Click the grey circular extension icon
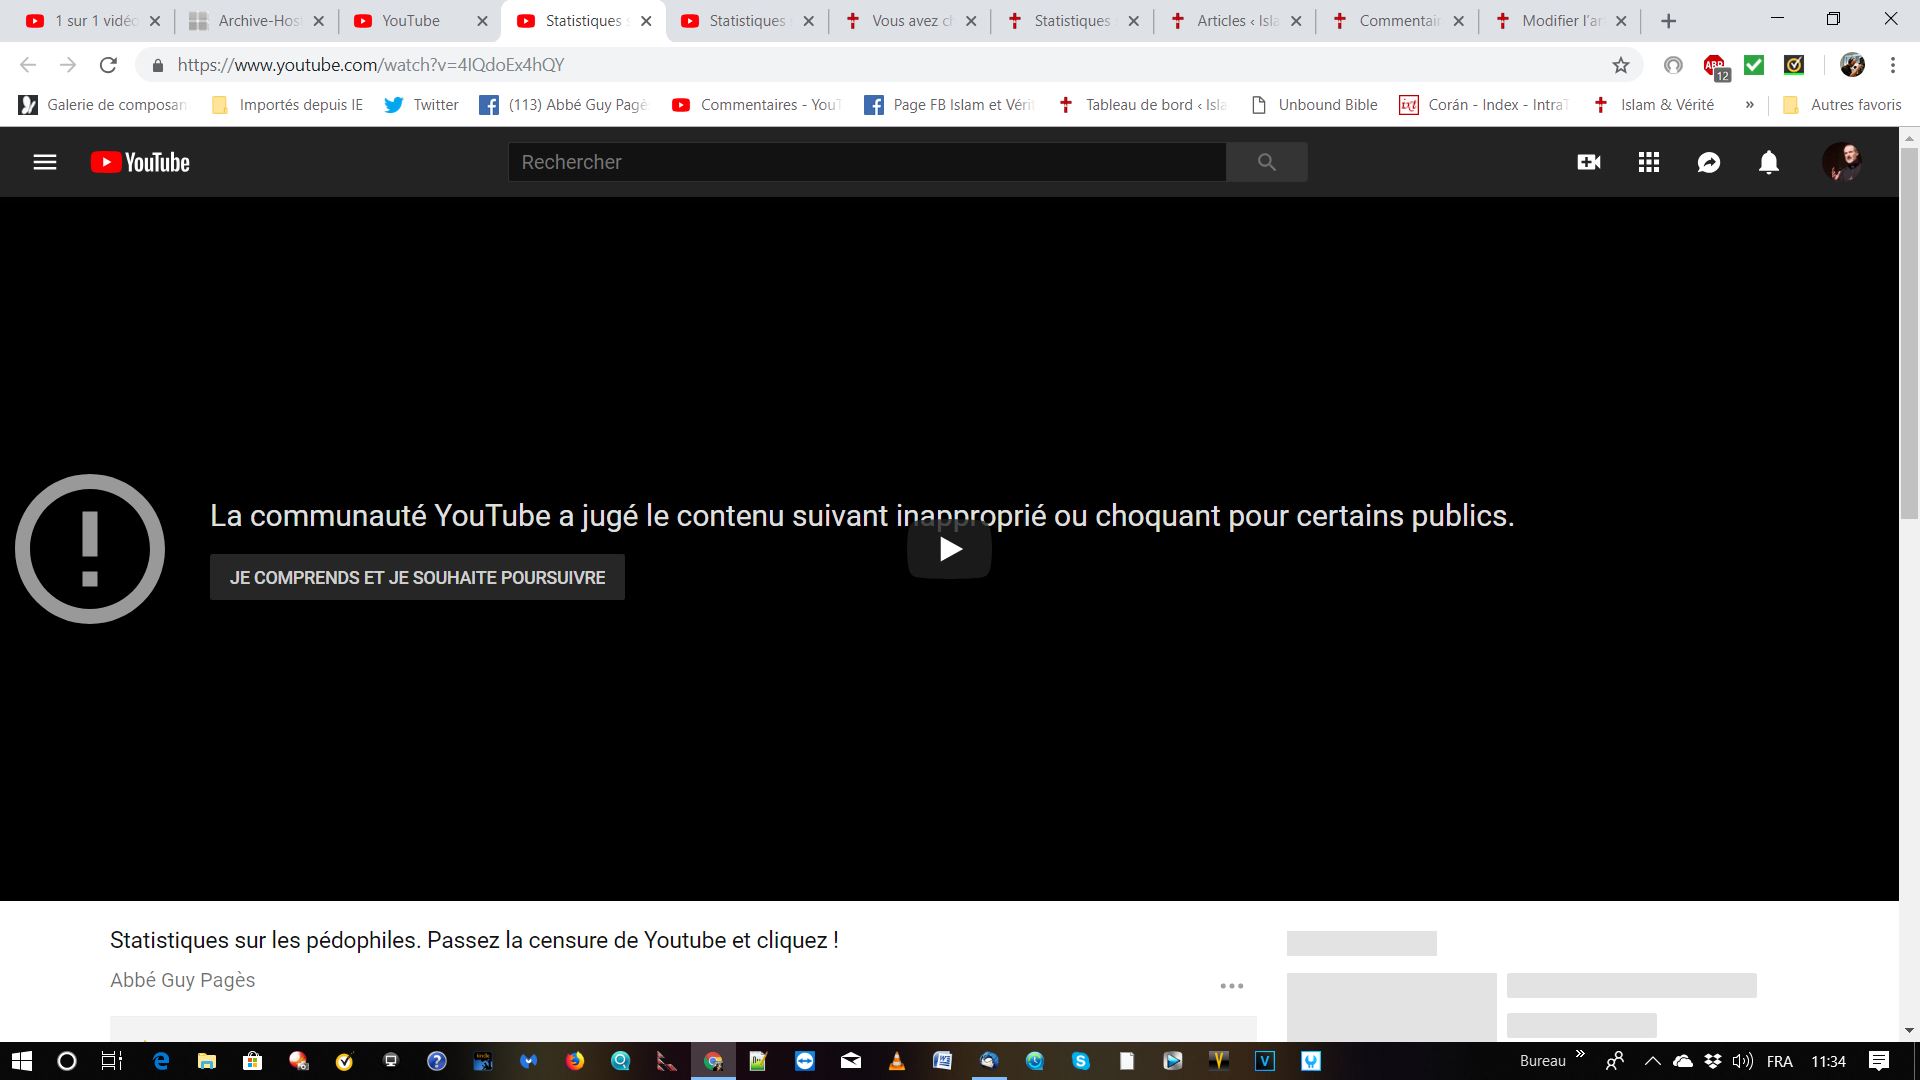1920x1080 pixels. coord(1673,65)
